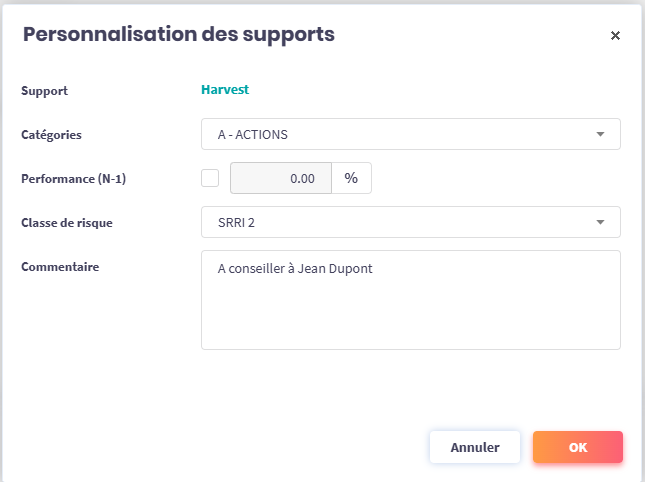Close the Personnalisation des supports dialog
This screenshot has width=645, height=482.
[x=615, y=36]
